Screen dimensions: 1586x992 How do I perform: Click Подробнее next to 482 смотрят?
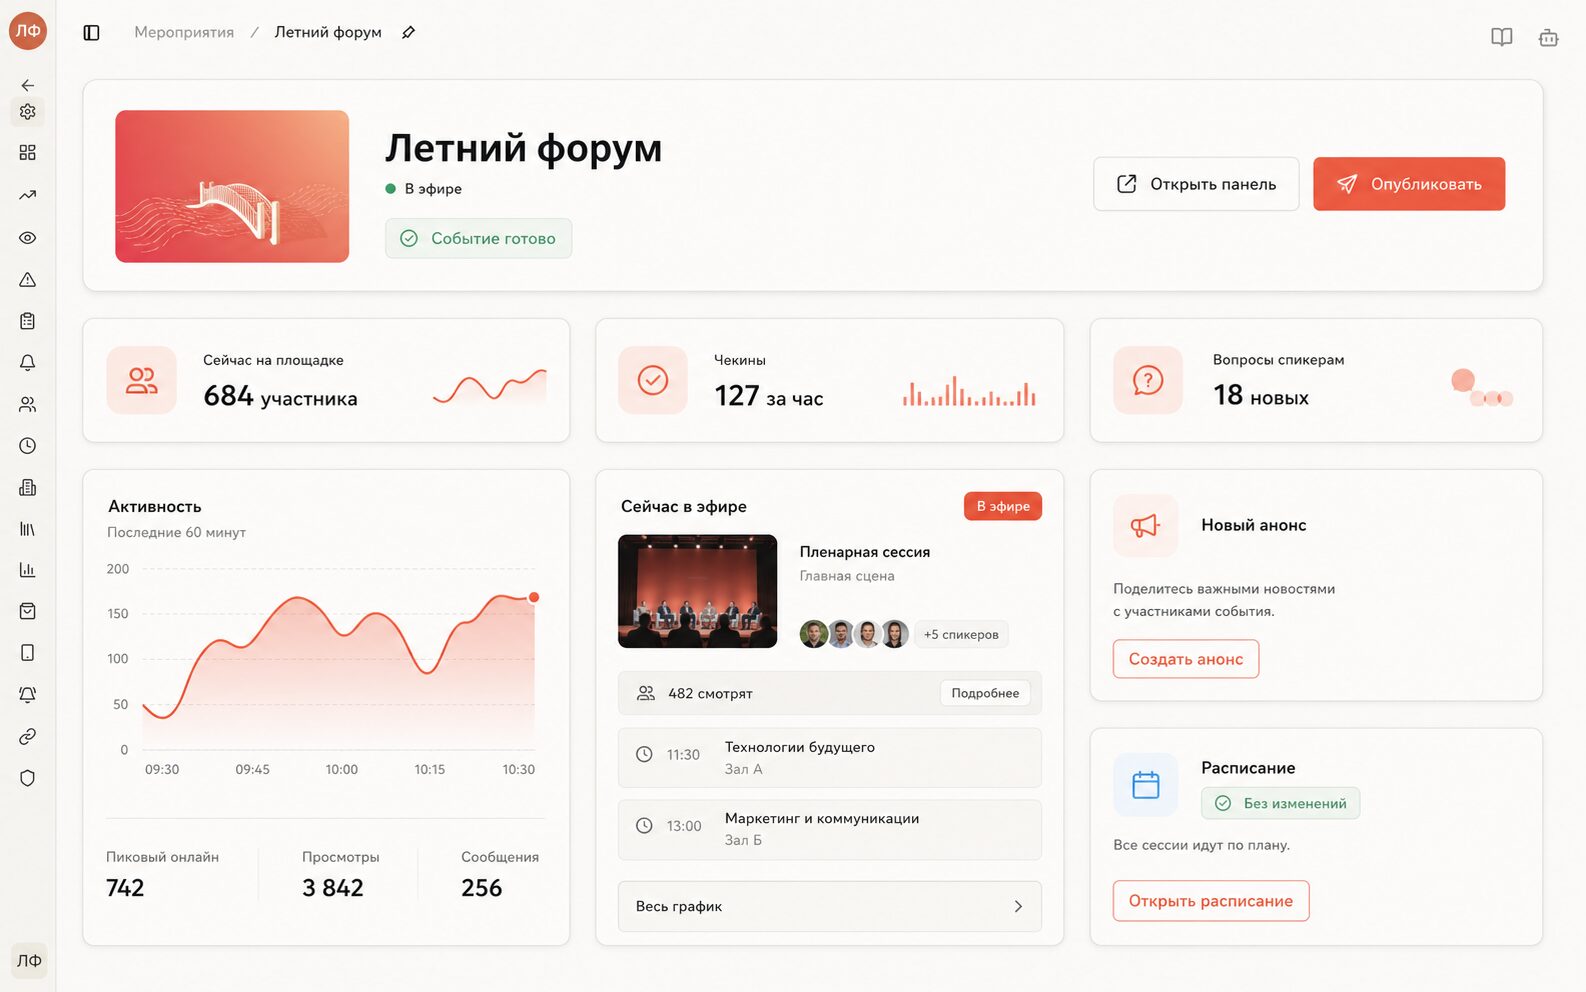tap(985, 693)
